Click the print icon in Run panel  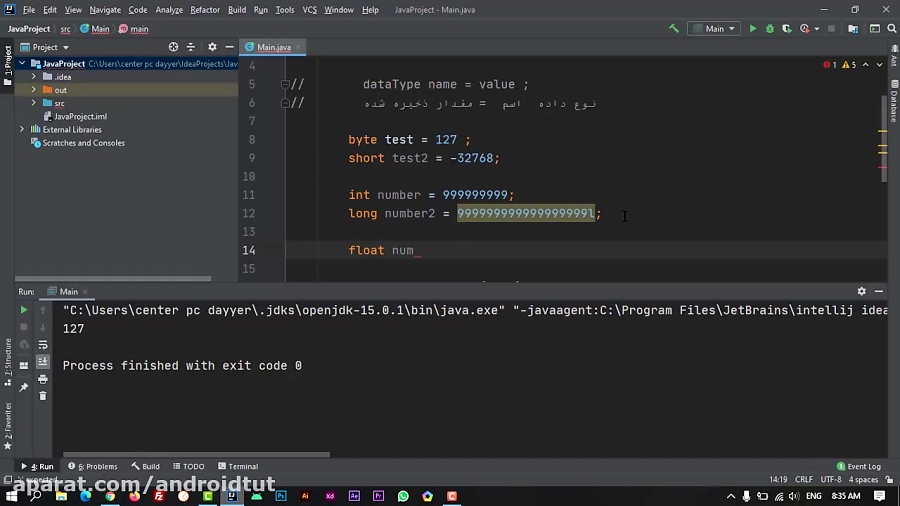pyautogui.click(x=43, y=379)
